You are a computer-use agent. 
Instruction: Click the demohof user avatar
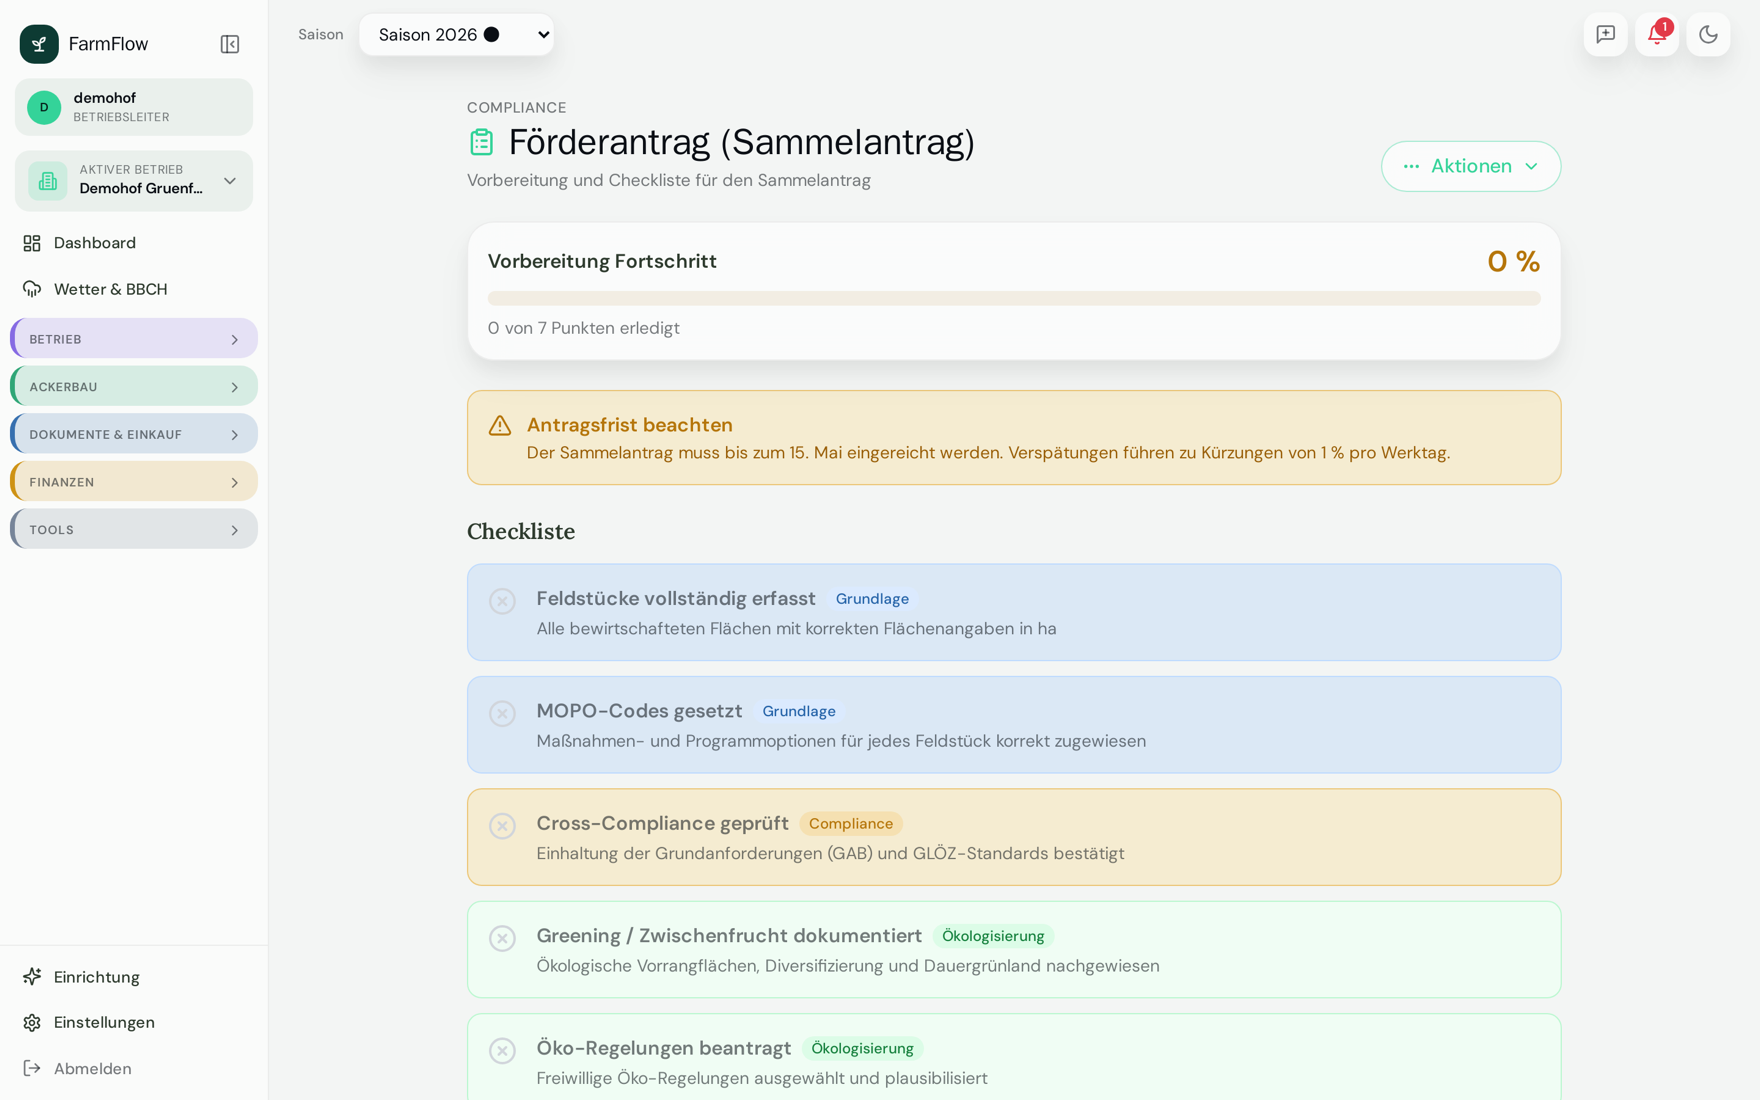click(x=44, y=107)
